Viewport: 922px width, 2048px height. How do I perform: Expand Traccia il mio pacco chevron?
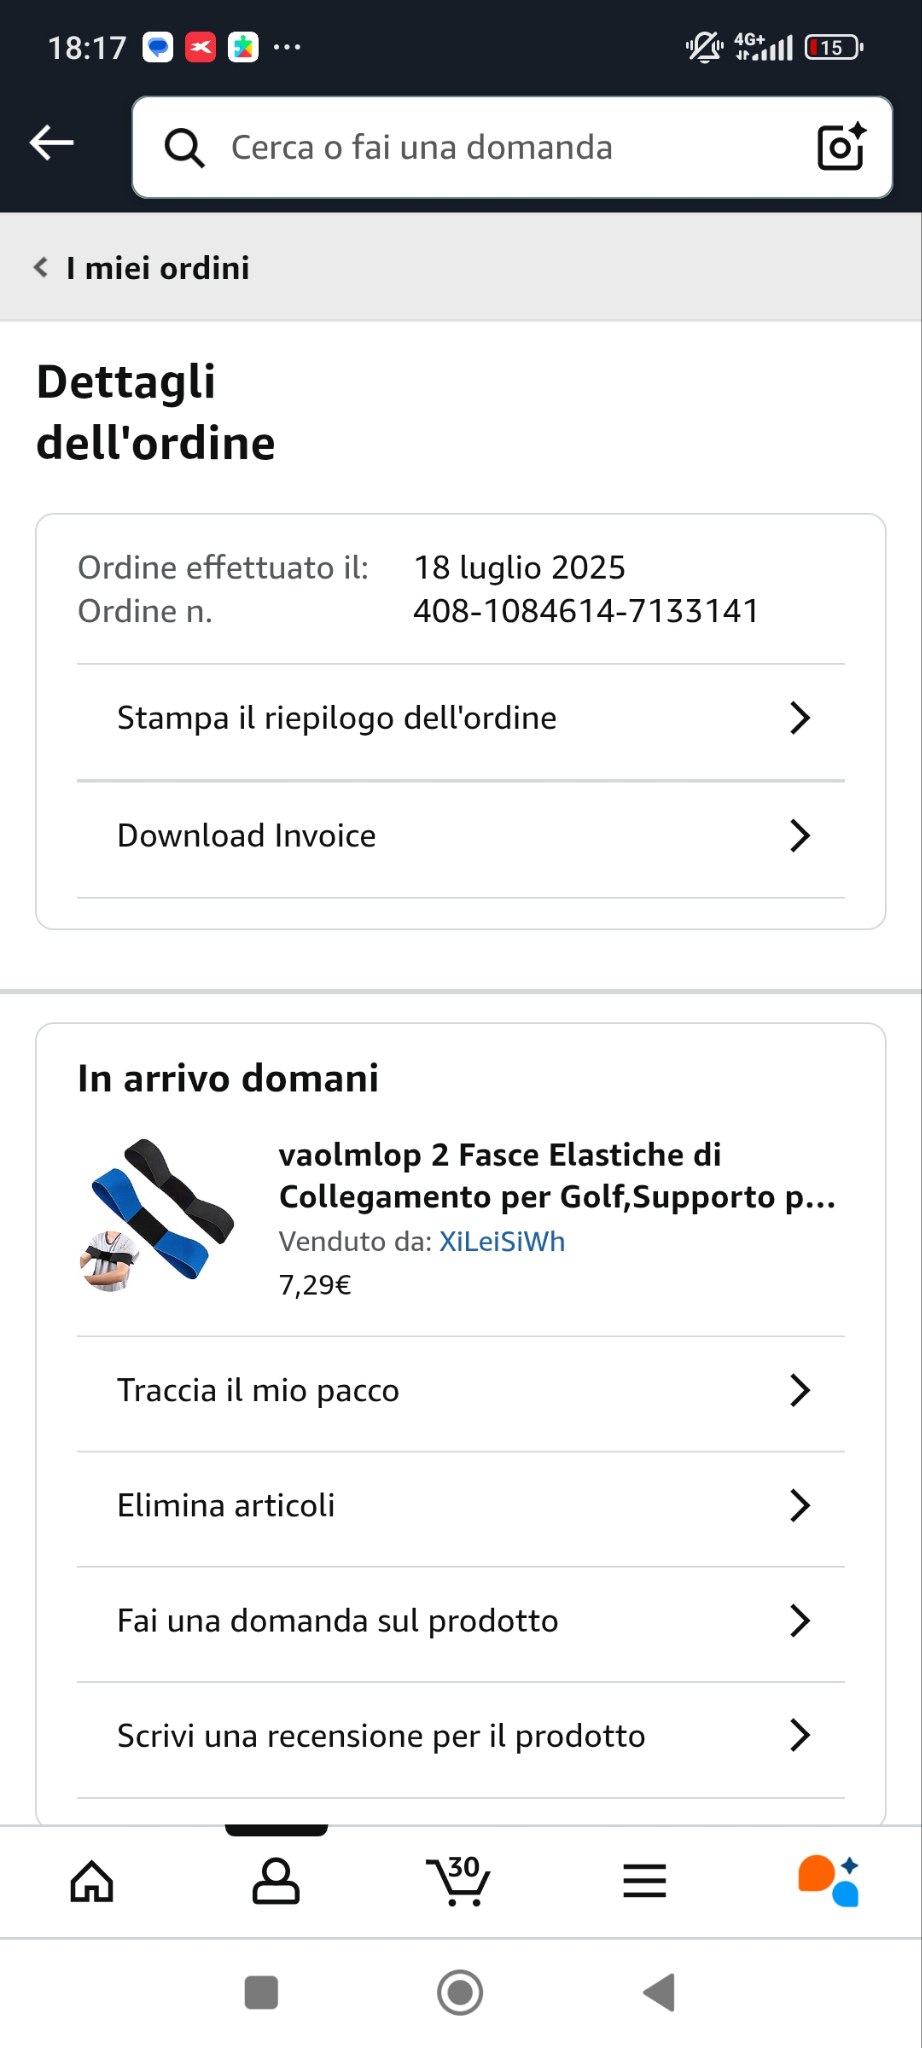[800, 1390]
